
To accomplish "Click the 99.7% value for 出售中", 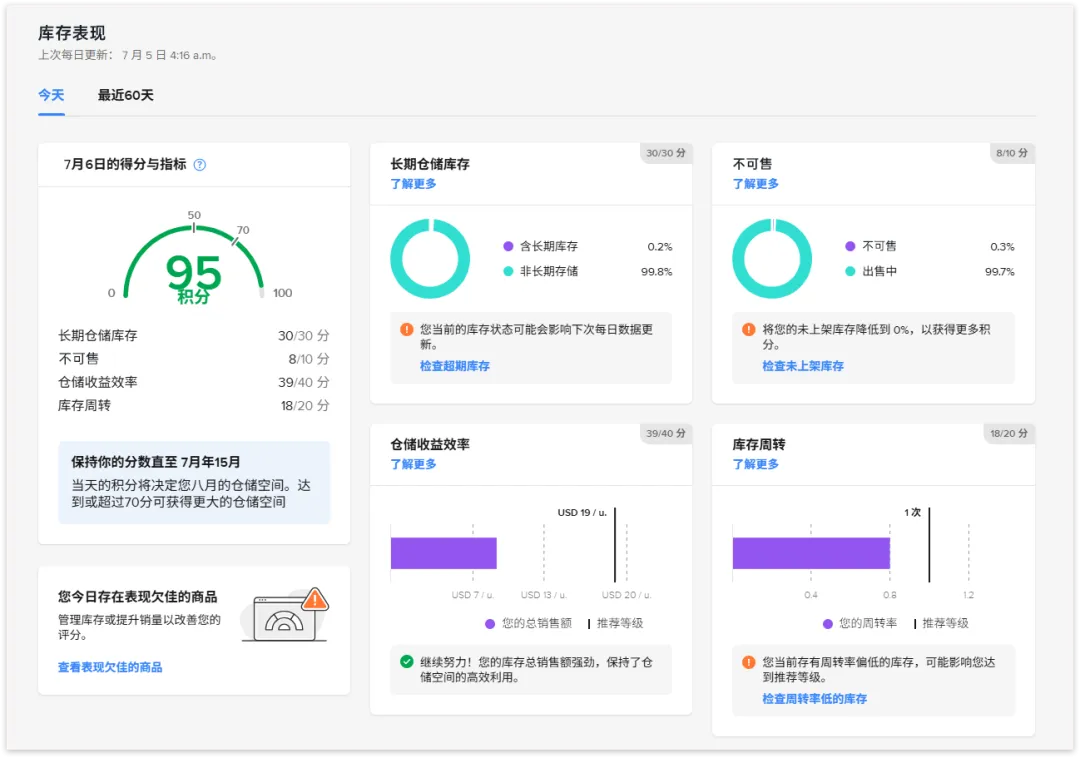I will (x=999, y=272).
